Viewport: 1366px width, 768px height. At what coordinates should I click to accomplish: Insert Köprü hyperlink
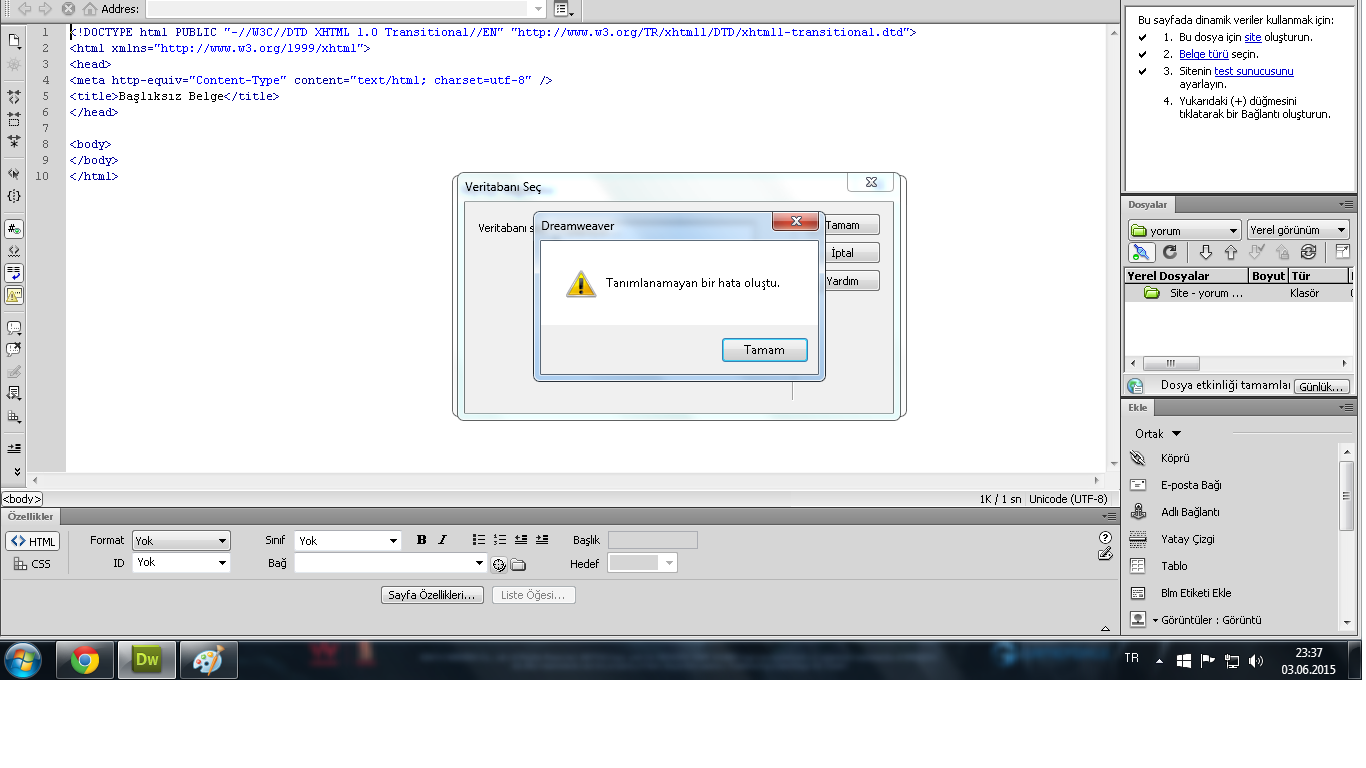(x=1174, y=458)
